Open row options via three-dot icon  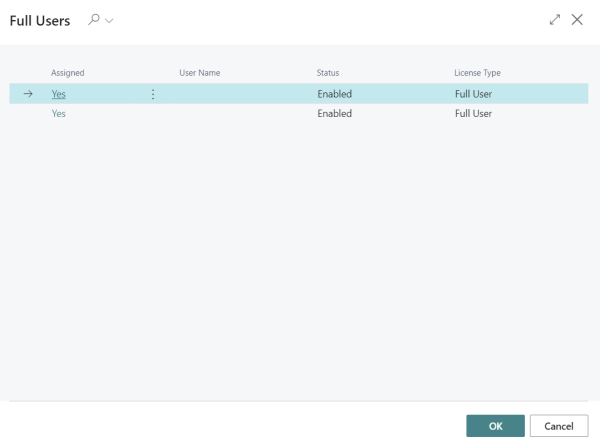153,94
